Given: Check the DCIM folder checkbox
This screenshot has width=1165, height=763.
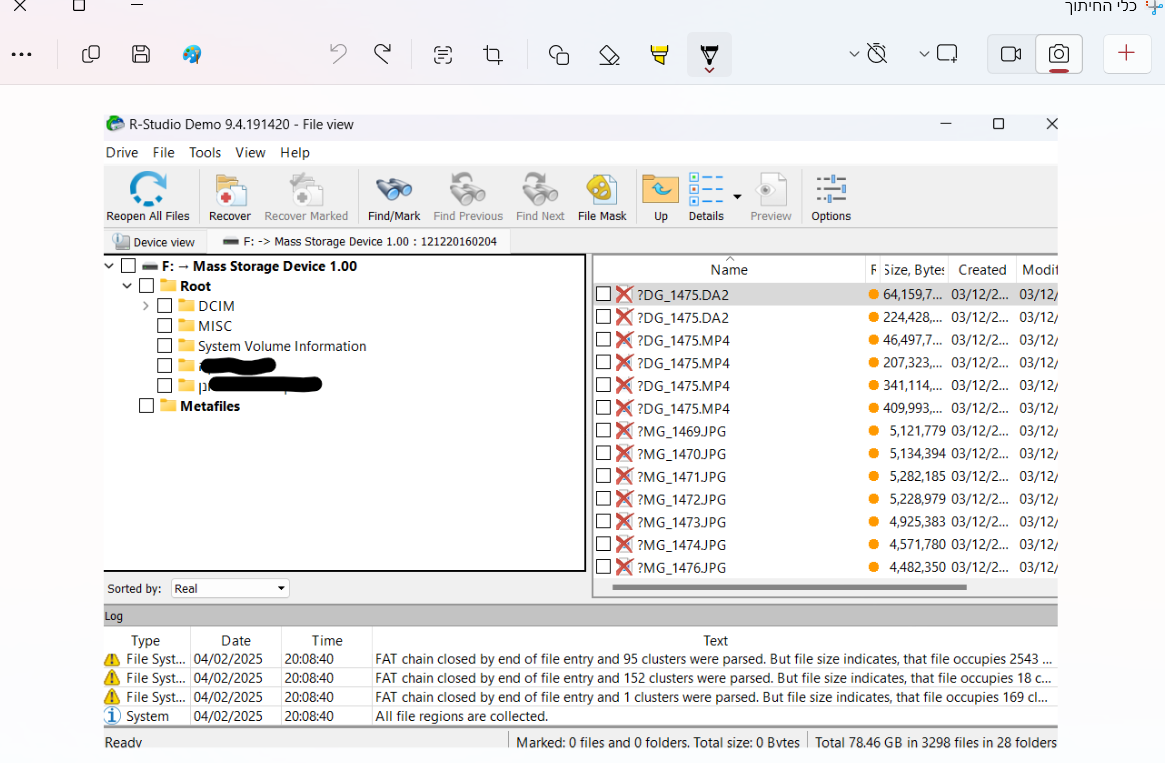Looking at the screenshot, I should [x=165, y=306].
